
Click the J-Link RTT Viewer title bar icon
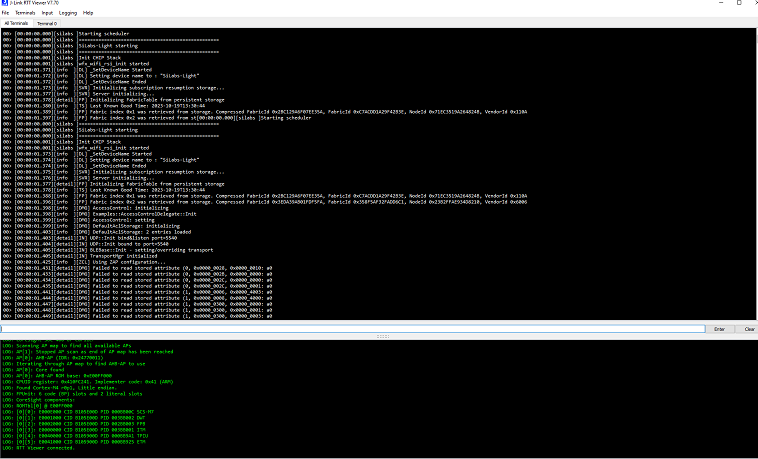pyautogui.click(x=4, y=3)
